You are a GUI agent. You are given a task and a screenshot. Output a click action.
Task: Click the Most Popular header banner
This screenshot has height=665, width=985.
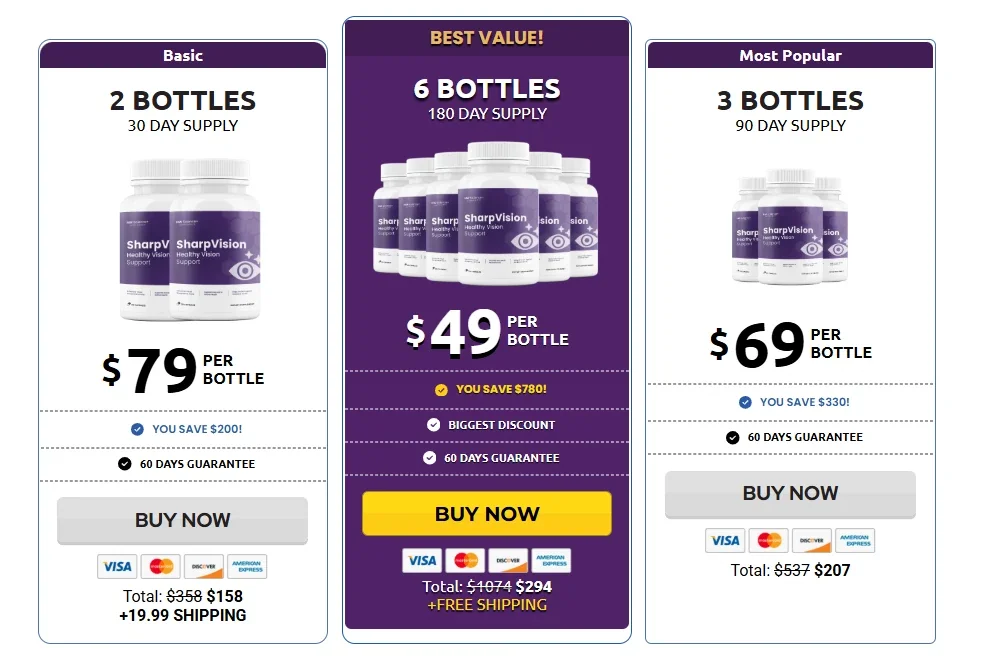[x=790, y=56]
